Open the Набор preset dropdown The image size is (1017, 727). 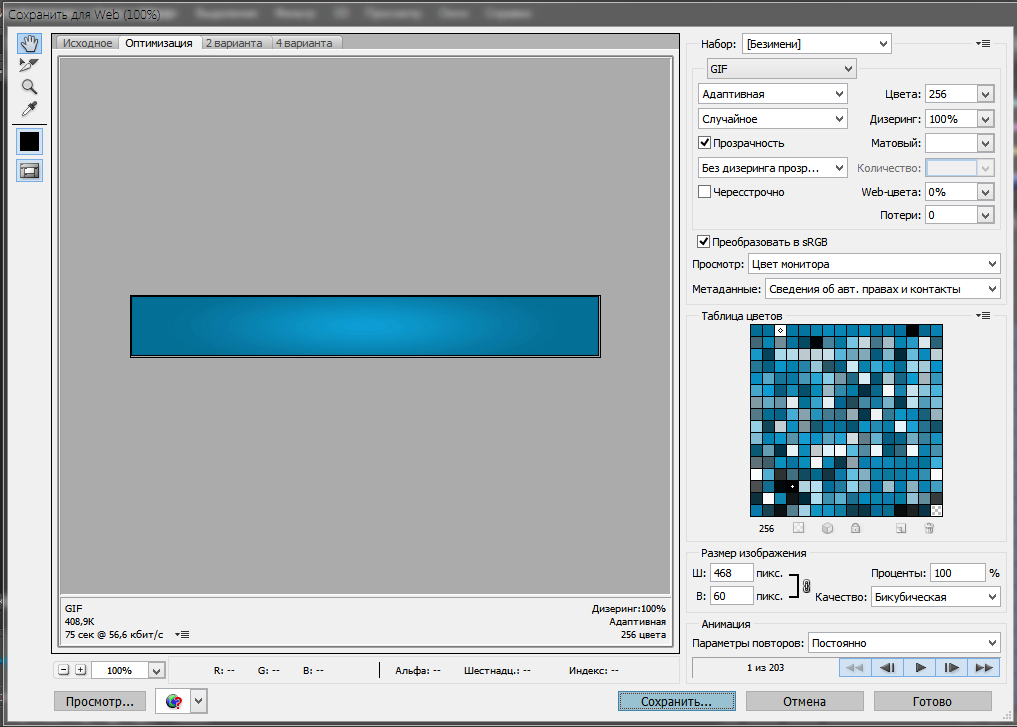[x=817, y=43]
